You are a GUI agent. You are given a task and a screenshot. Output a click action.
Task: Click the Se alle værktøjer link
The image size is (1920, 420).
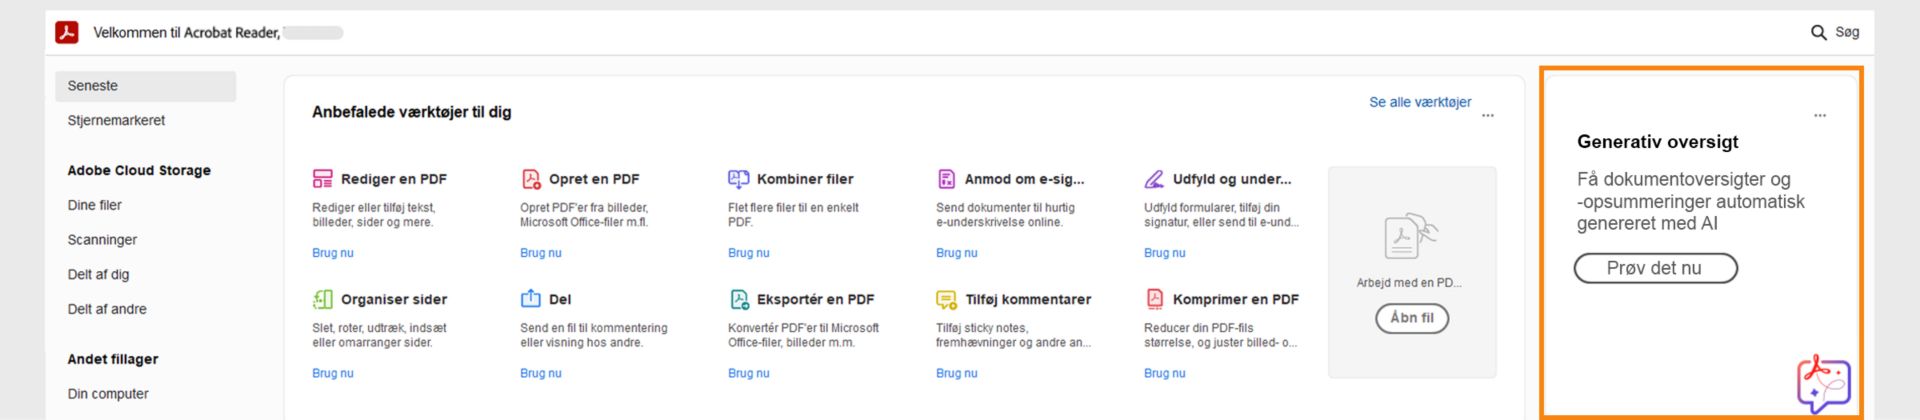[x=1420, y=102]
